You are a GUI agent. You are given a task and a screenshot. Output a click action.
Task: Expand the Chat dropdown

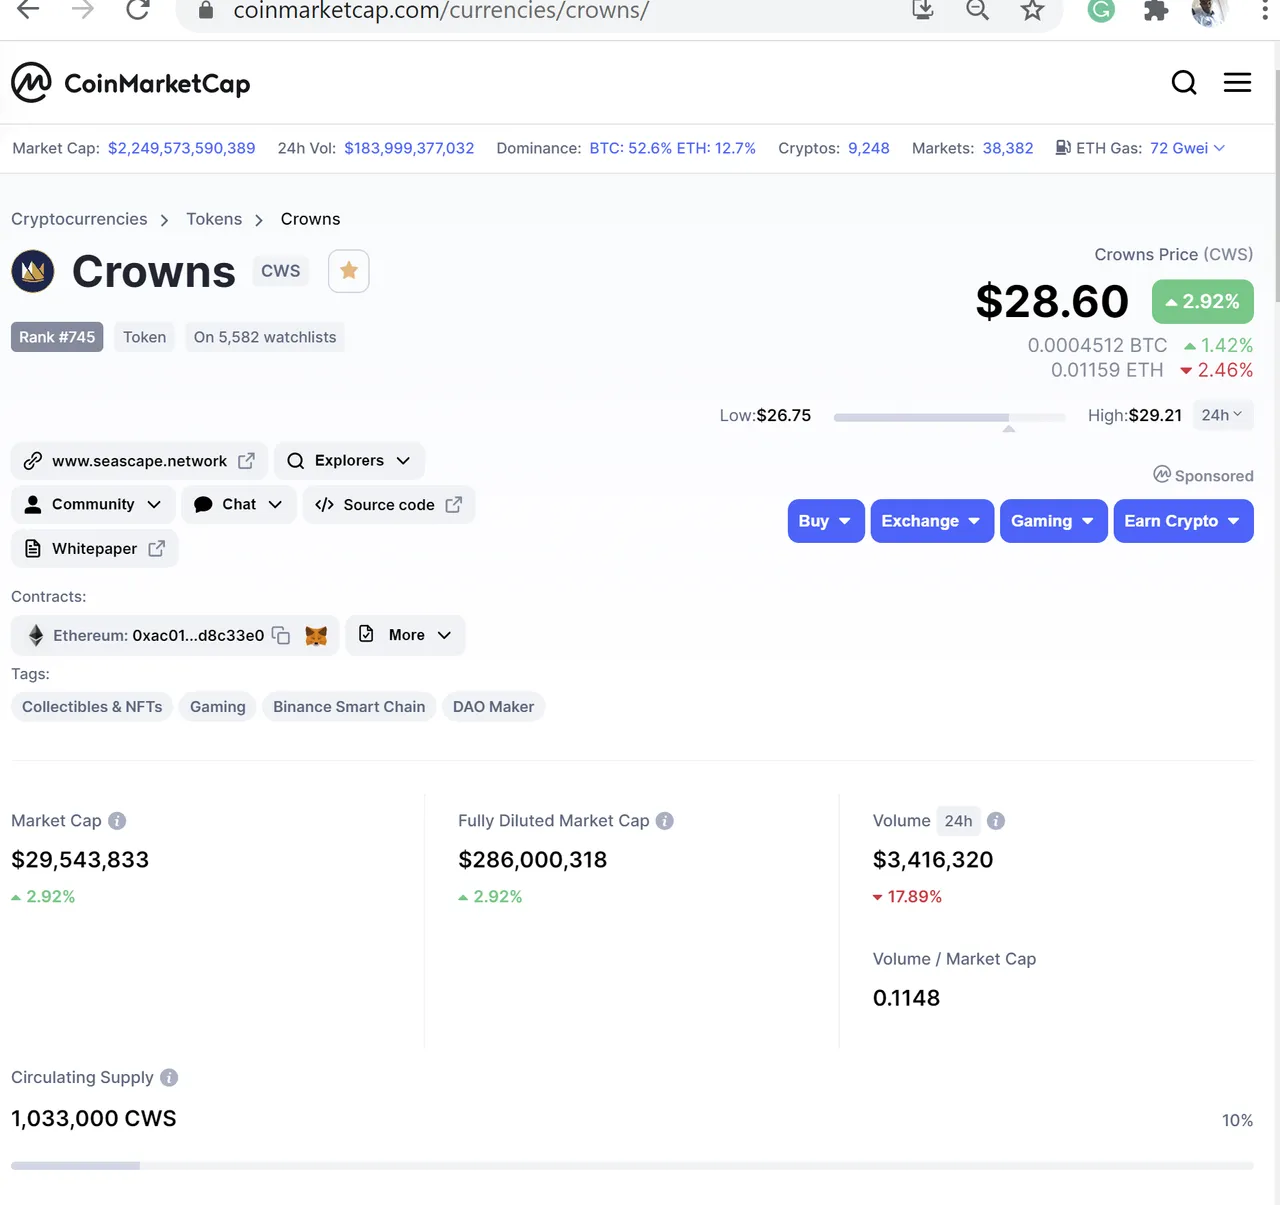(238, 505)
